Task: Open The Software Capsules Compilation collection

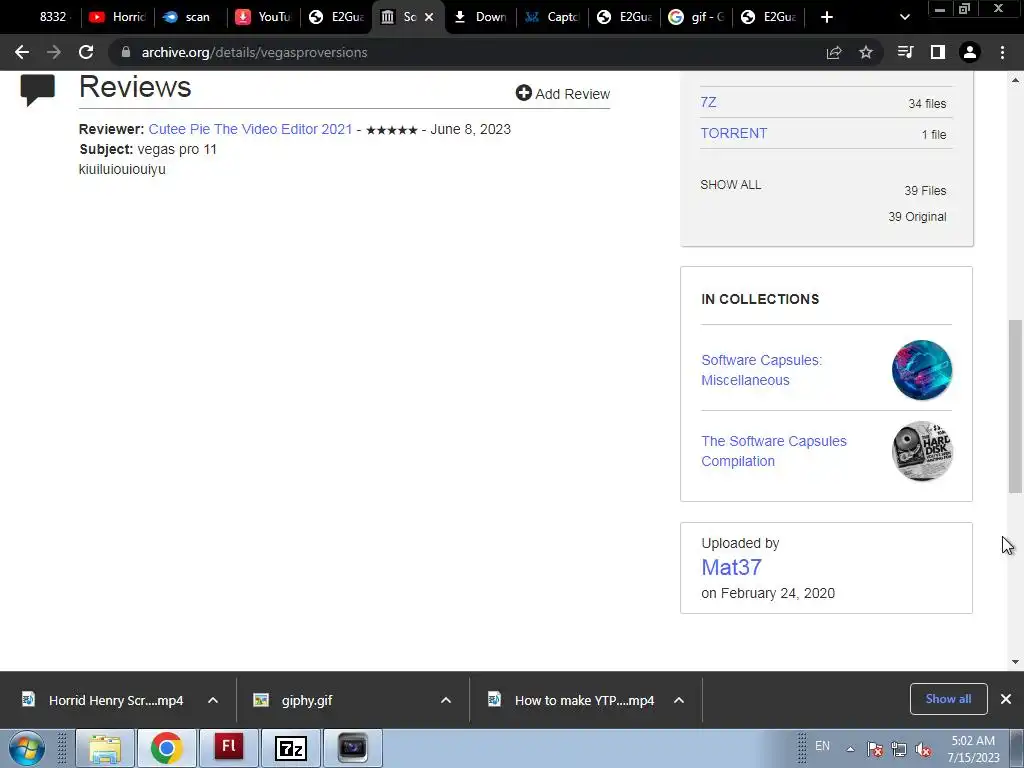Action: (x=774, y=451)
